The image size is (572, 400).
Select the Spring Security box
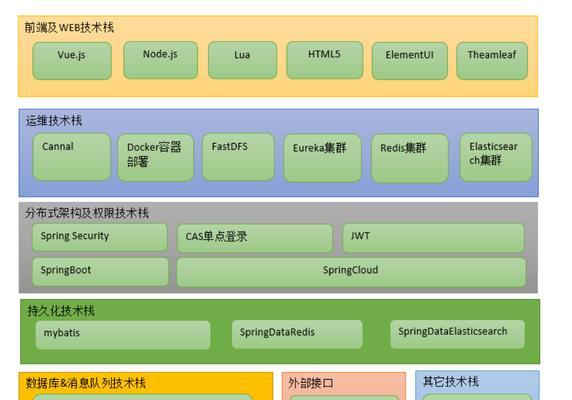[x=100, y=237]
